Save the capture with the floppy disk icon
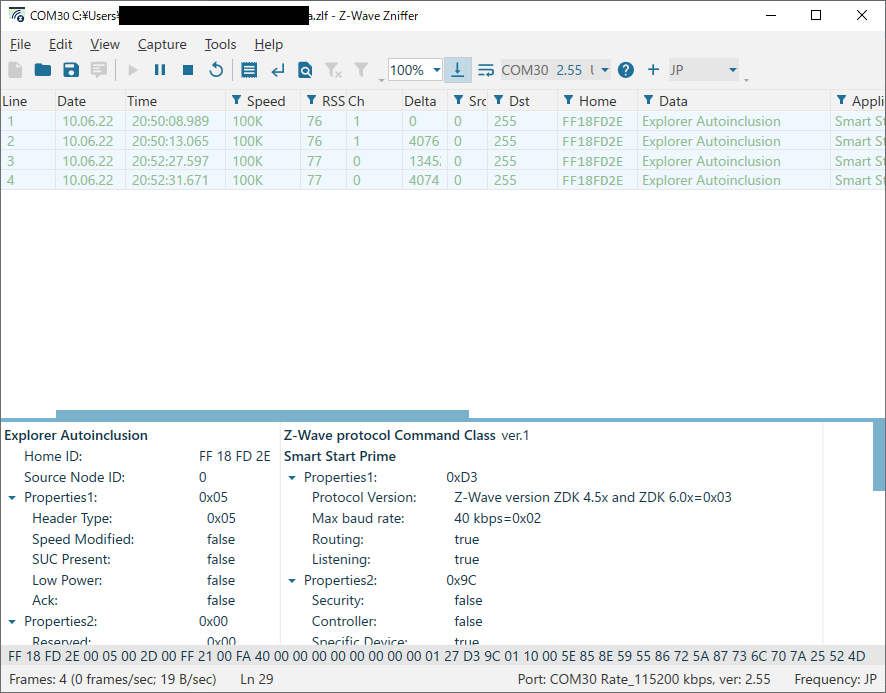 click(71, 70)
